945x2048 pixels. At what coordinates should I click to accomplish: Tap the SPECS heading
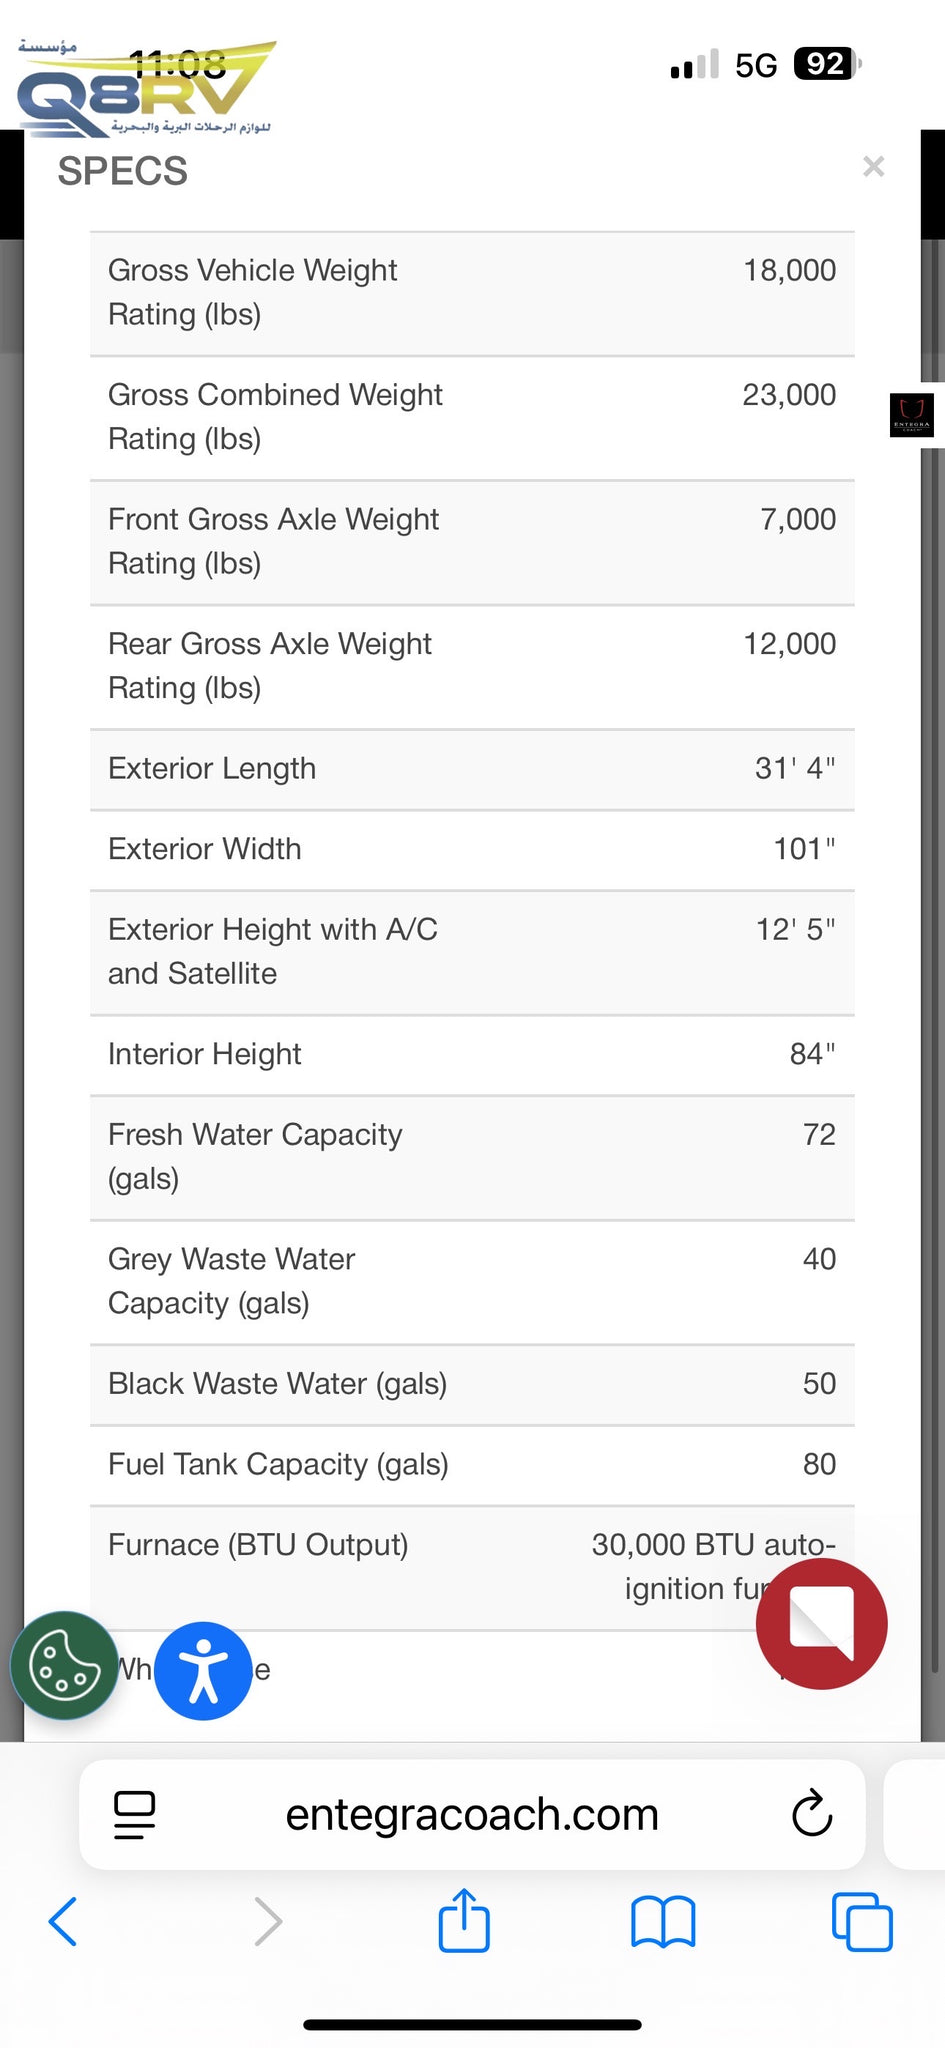coord(123,171)
